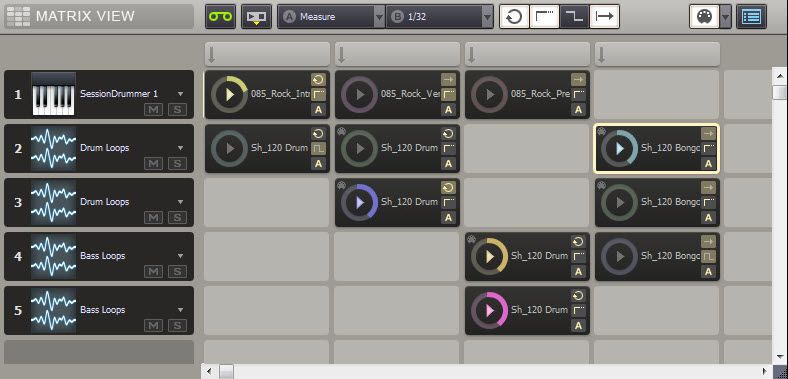788x379 pixels.
Task: Open the Measure trigger resolution dropdown
Action: 331,17
